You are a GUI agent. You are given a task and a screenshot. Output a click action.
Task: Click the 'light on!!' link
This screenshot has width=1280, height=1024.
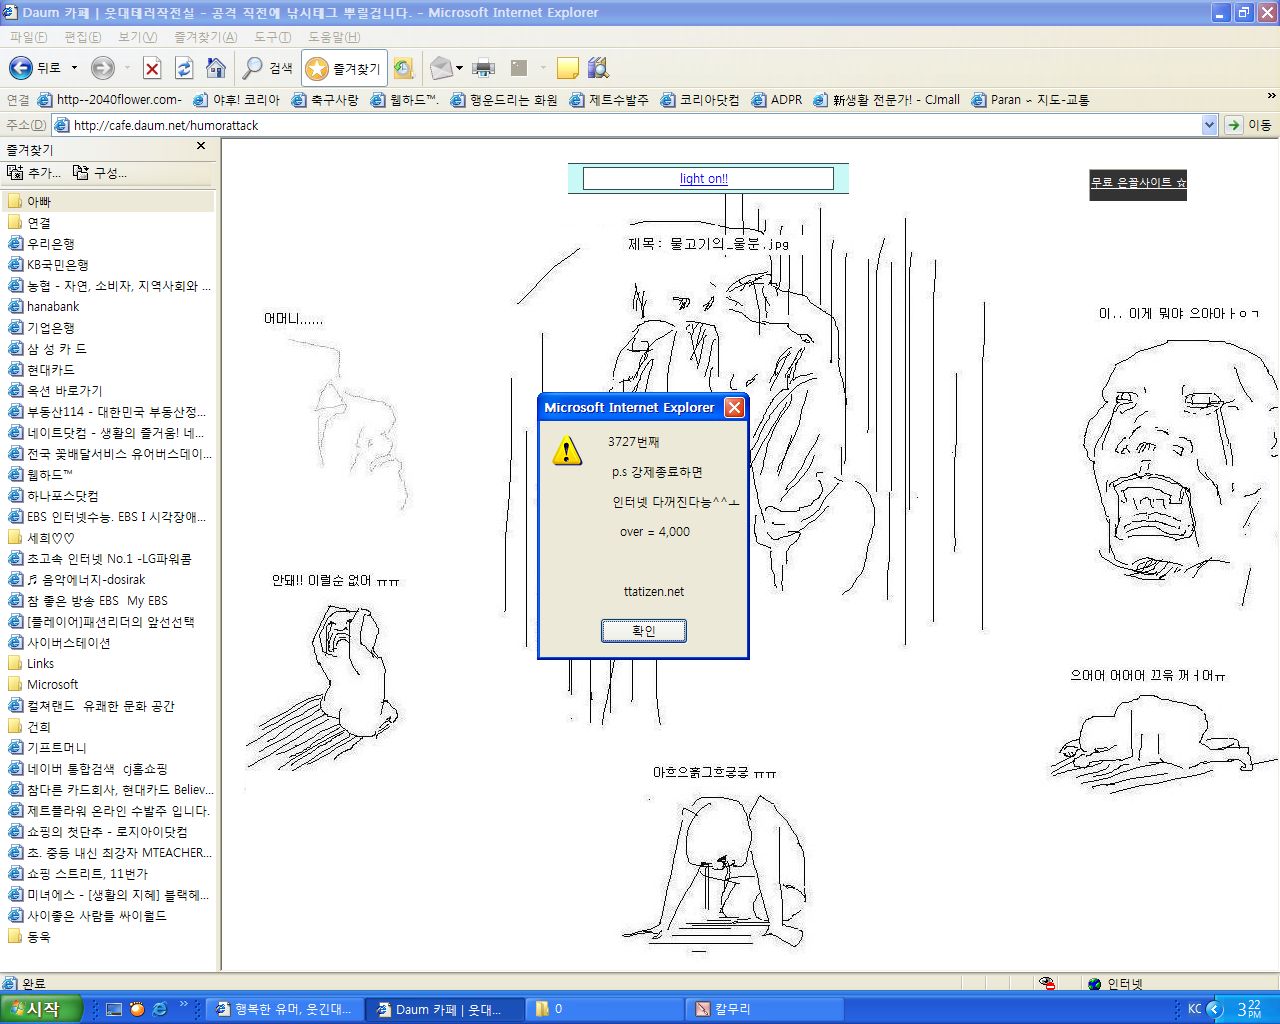[704, 179]
